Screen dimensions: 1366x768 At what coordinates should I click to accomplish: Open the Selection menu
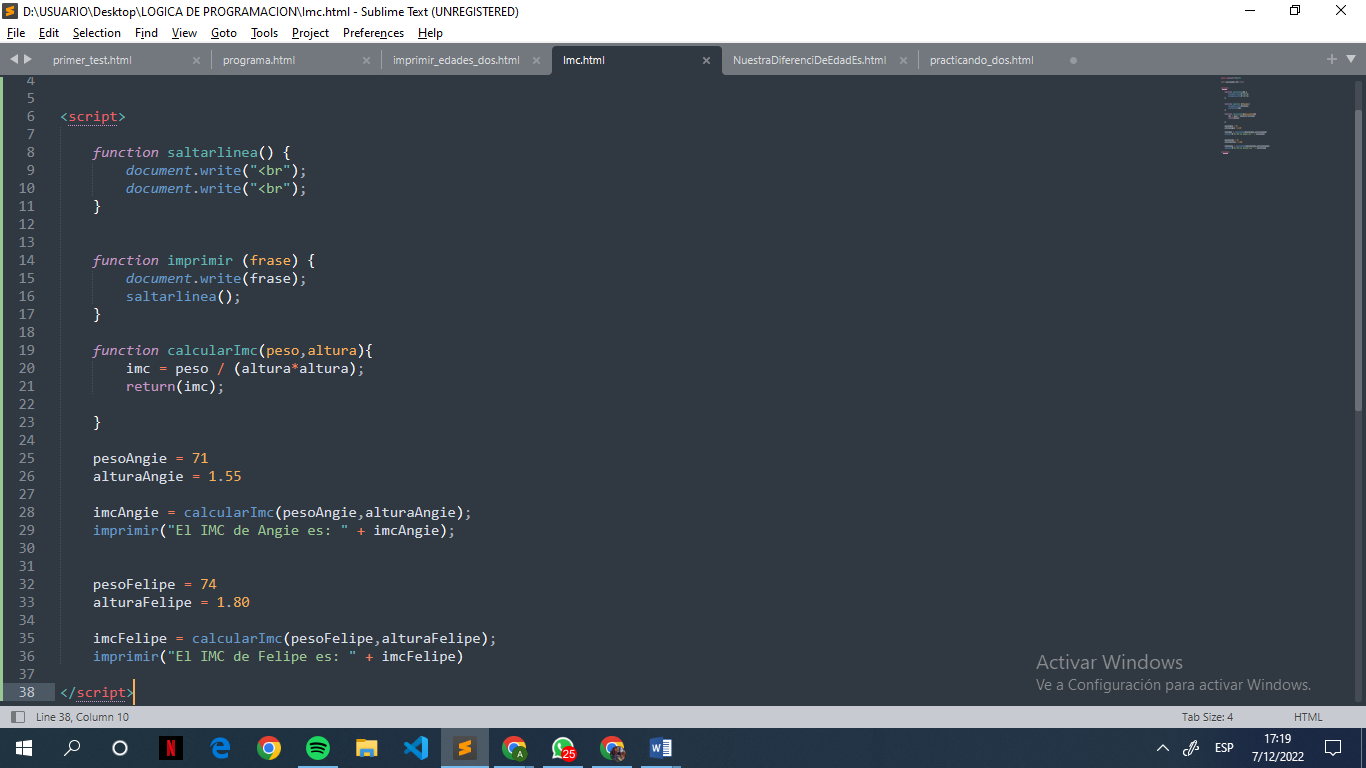(97, 33)
